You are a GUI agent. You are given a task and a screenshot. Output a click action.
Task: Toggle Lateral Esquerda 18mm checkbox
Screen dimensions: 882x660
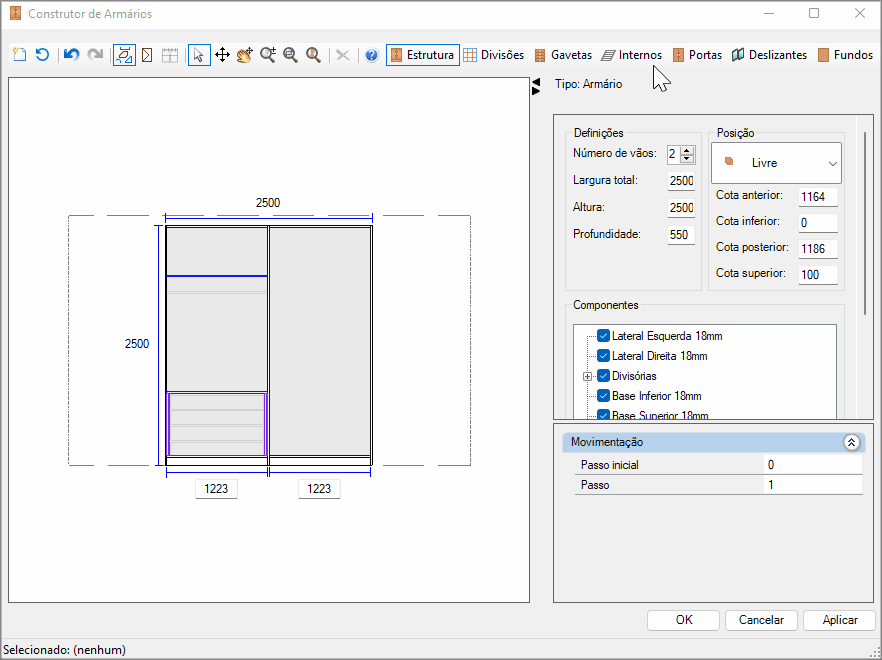(x=604, y=336)
